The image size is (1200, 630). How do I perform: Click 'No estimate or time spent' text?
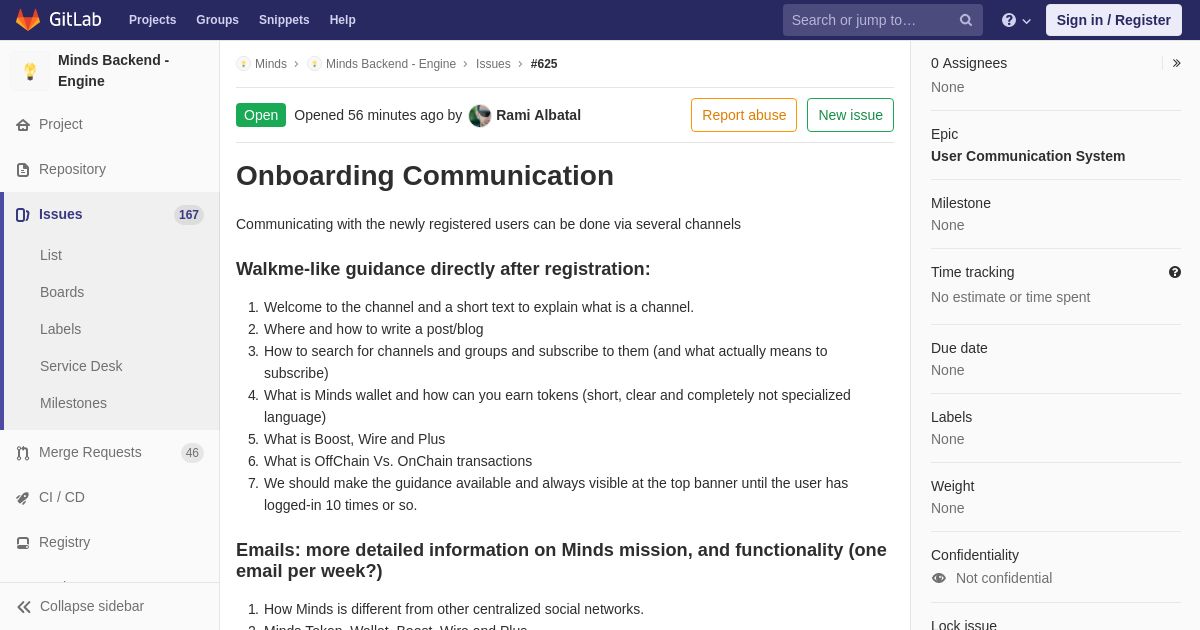1011,297
